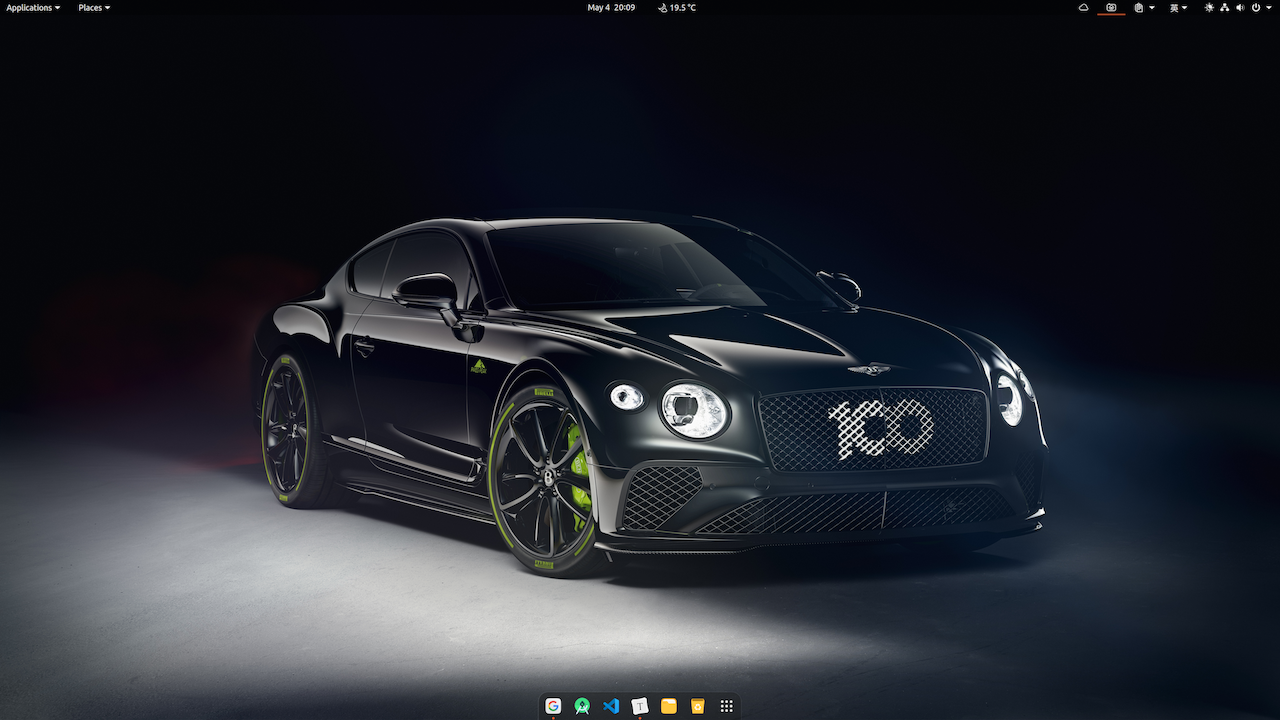Screen dimensions: 1280x720
Task: Open the Applications menu
Action: (x=33, y=7)
